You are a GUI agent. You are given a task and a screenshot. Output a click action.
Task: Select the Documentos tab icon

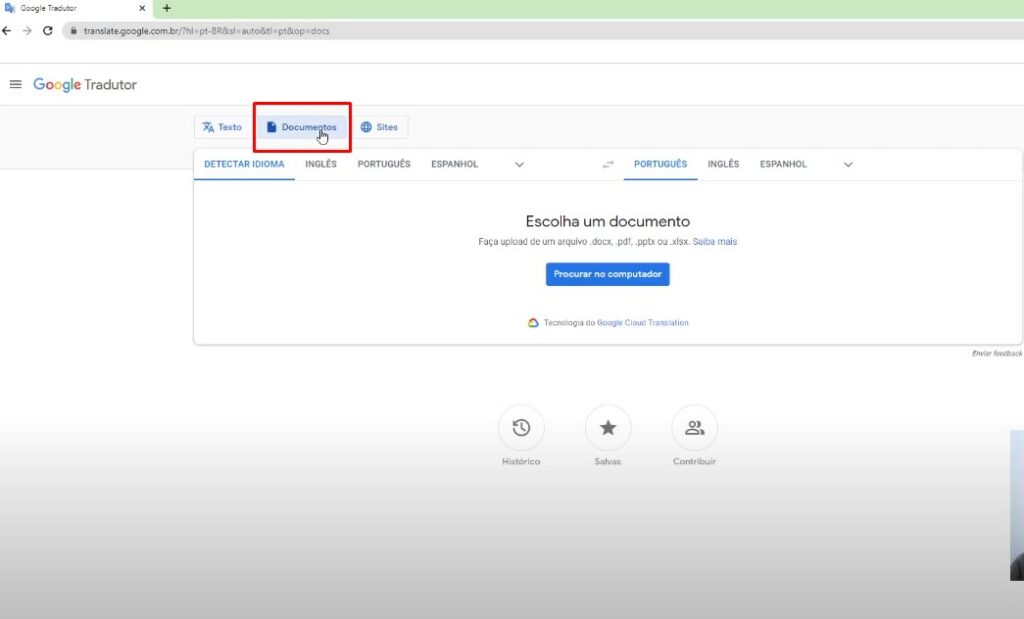point(272,126)
